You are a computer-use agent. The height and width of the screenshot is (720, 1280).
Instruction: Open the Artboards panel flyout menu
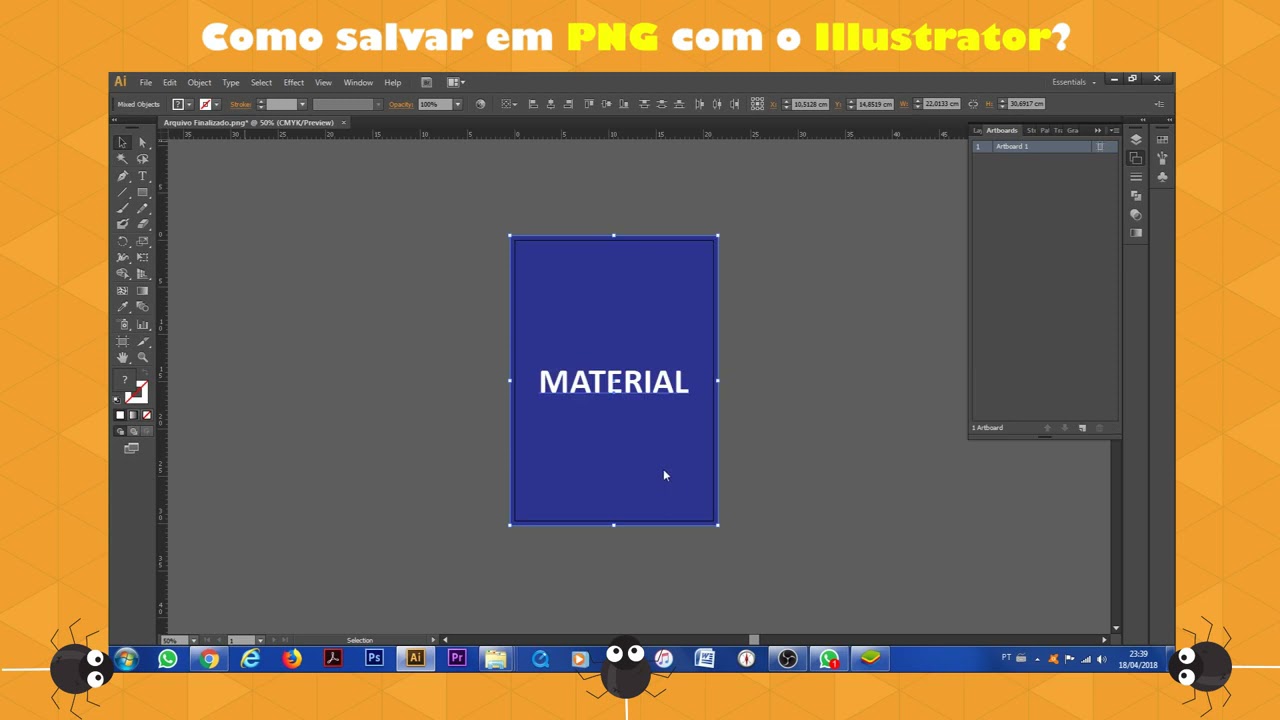pyautogui.click(x=1114, y=130)
